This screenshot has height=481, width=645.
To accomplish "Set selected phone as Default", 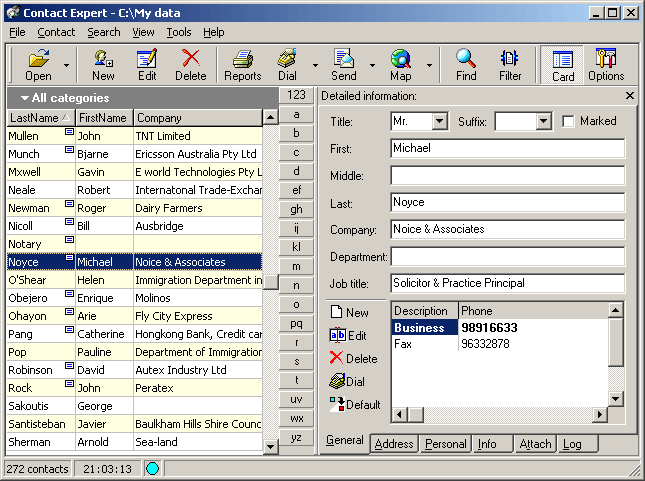I will coord(355,404).
